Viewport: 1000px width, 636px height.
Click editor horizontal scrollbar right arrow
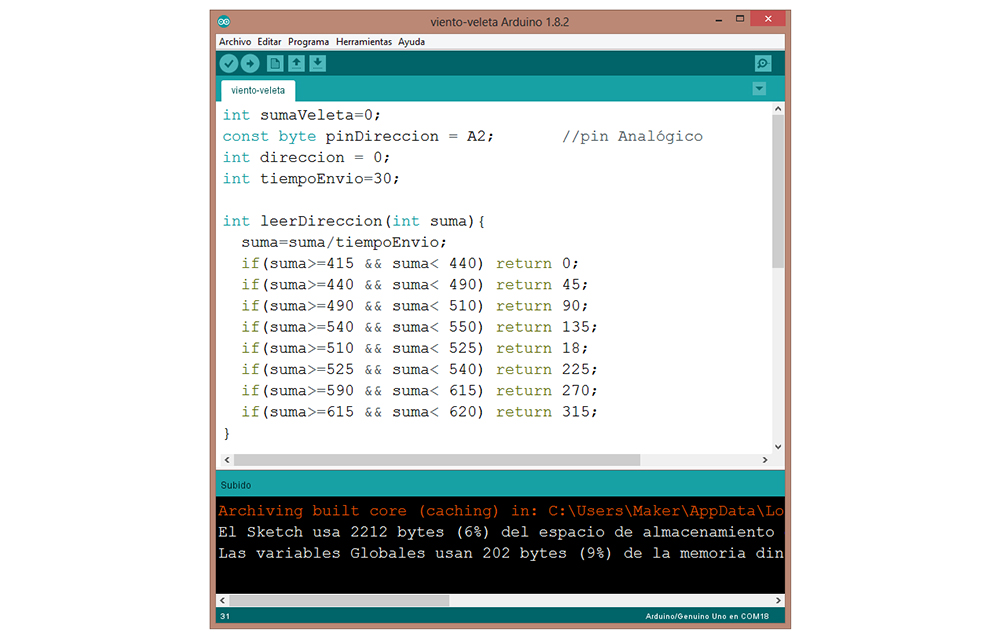pos(766,460)
